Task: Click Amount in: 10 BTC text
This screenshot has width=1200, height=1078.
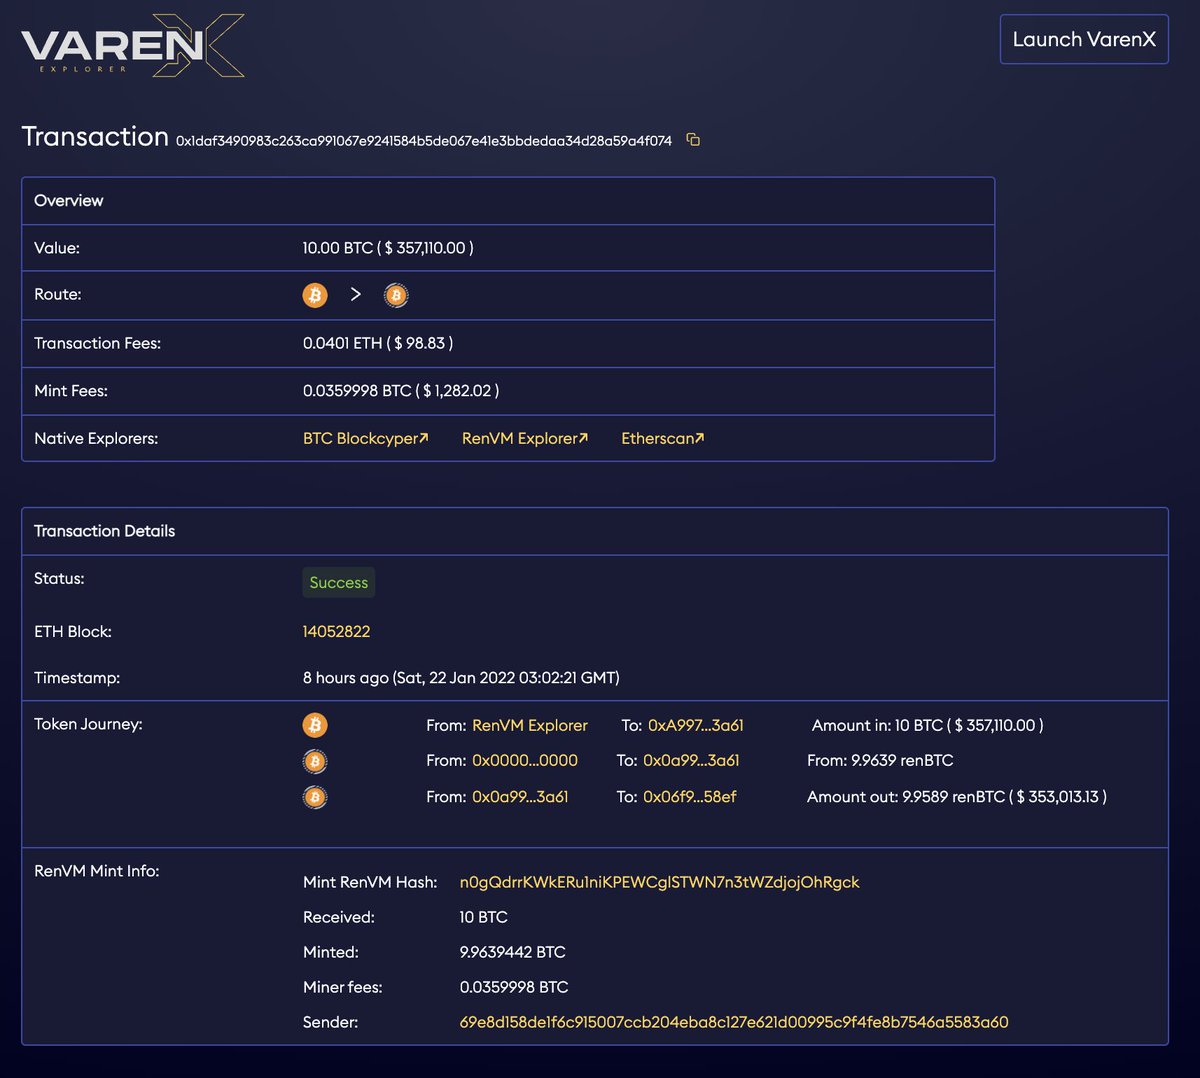Action: click(927, 725)
